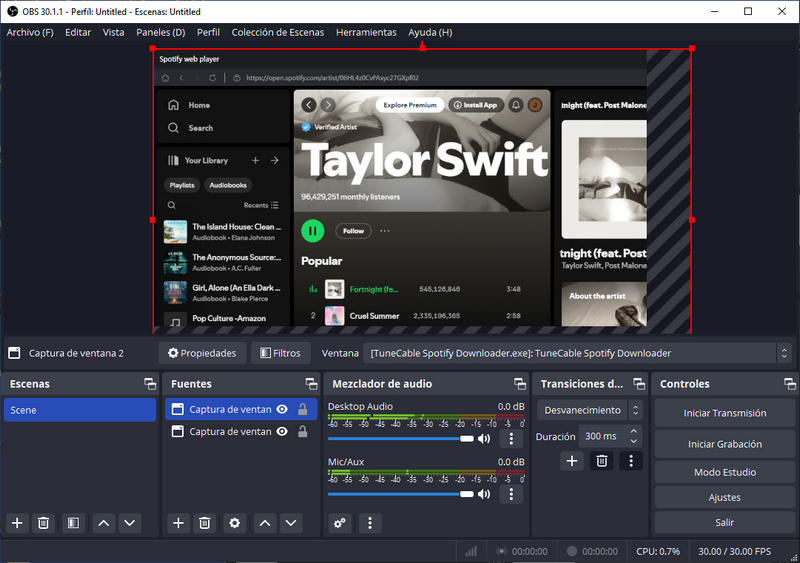This screenshot has width=800, height=563.
Task: Undock the Controles panel
Action: click(790, 384)
